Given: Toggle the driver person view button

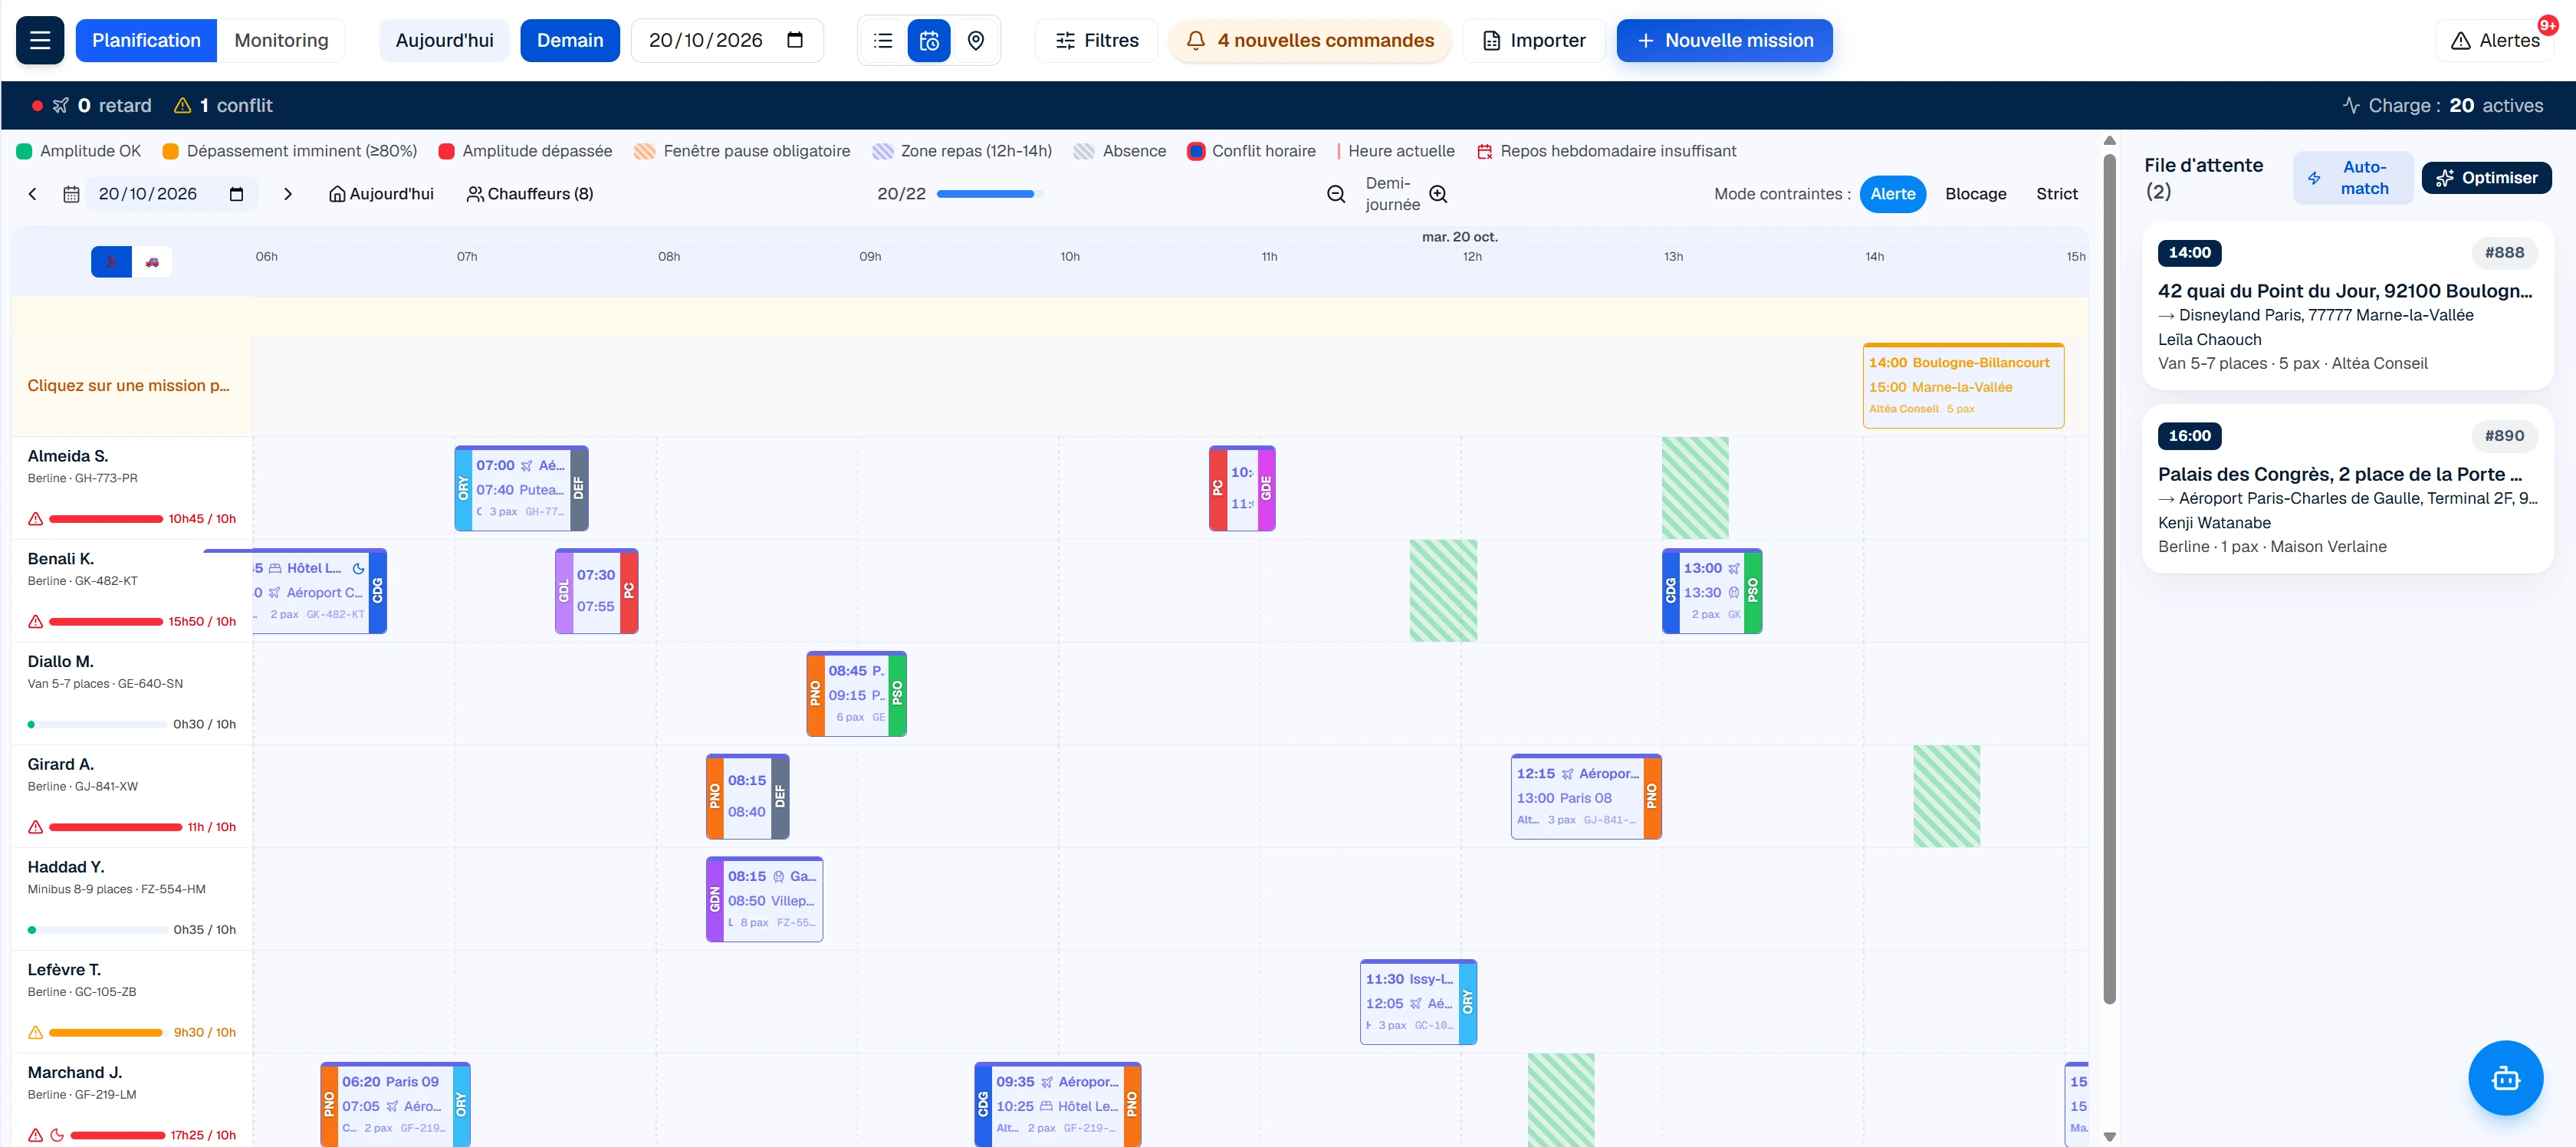Looking at the screenshot, I should pos(111,262).
